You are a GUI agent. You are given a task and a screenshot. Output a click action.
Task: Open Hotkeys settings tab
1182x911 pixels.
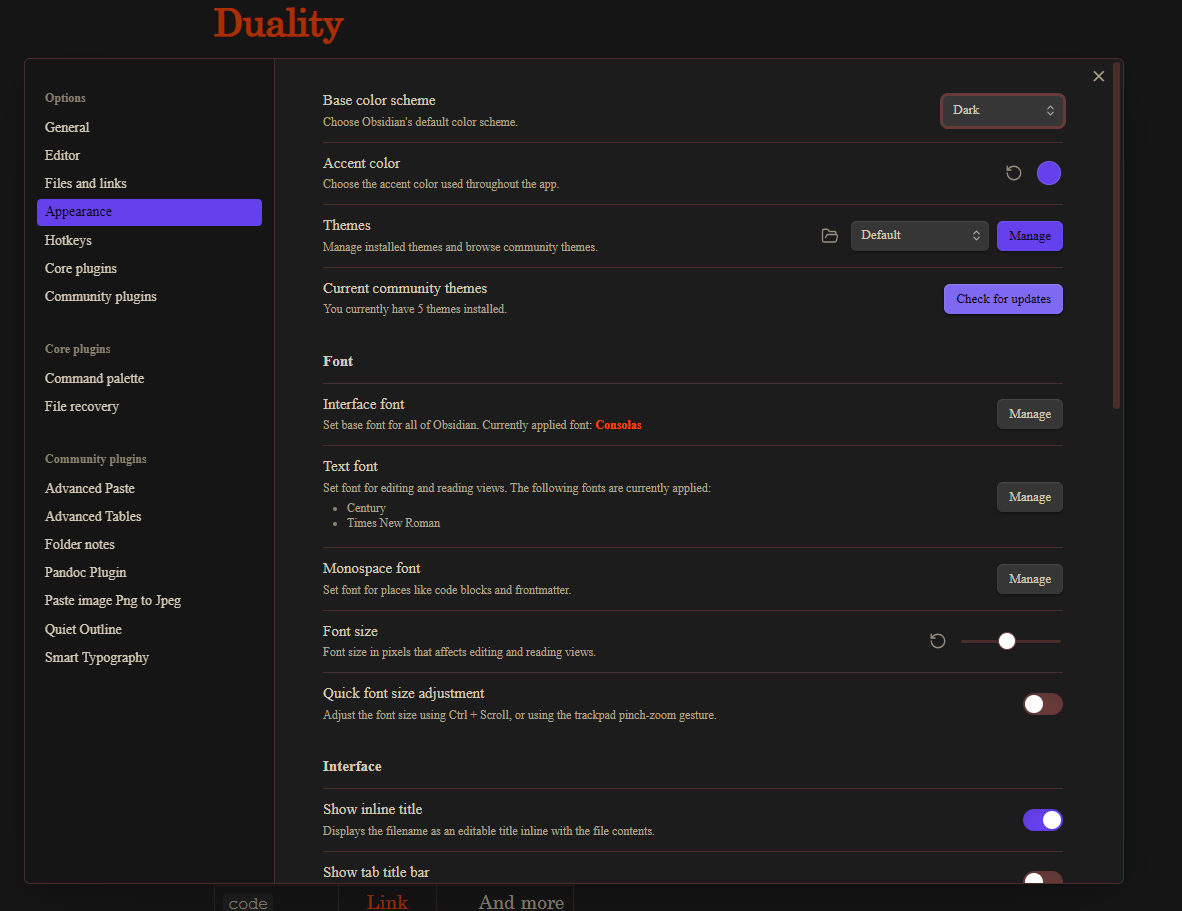coord(149,240)
